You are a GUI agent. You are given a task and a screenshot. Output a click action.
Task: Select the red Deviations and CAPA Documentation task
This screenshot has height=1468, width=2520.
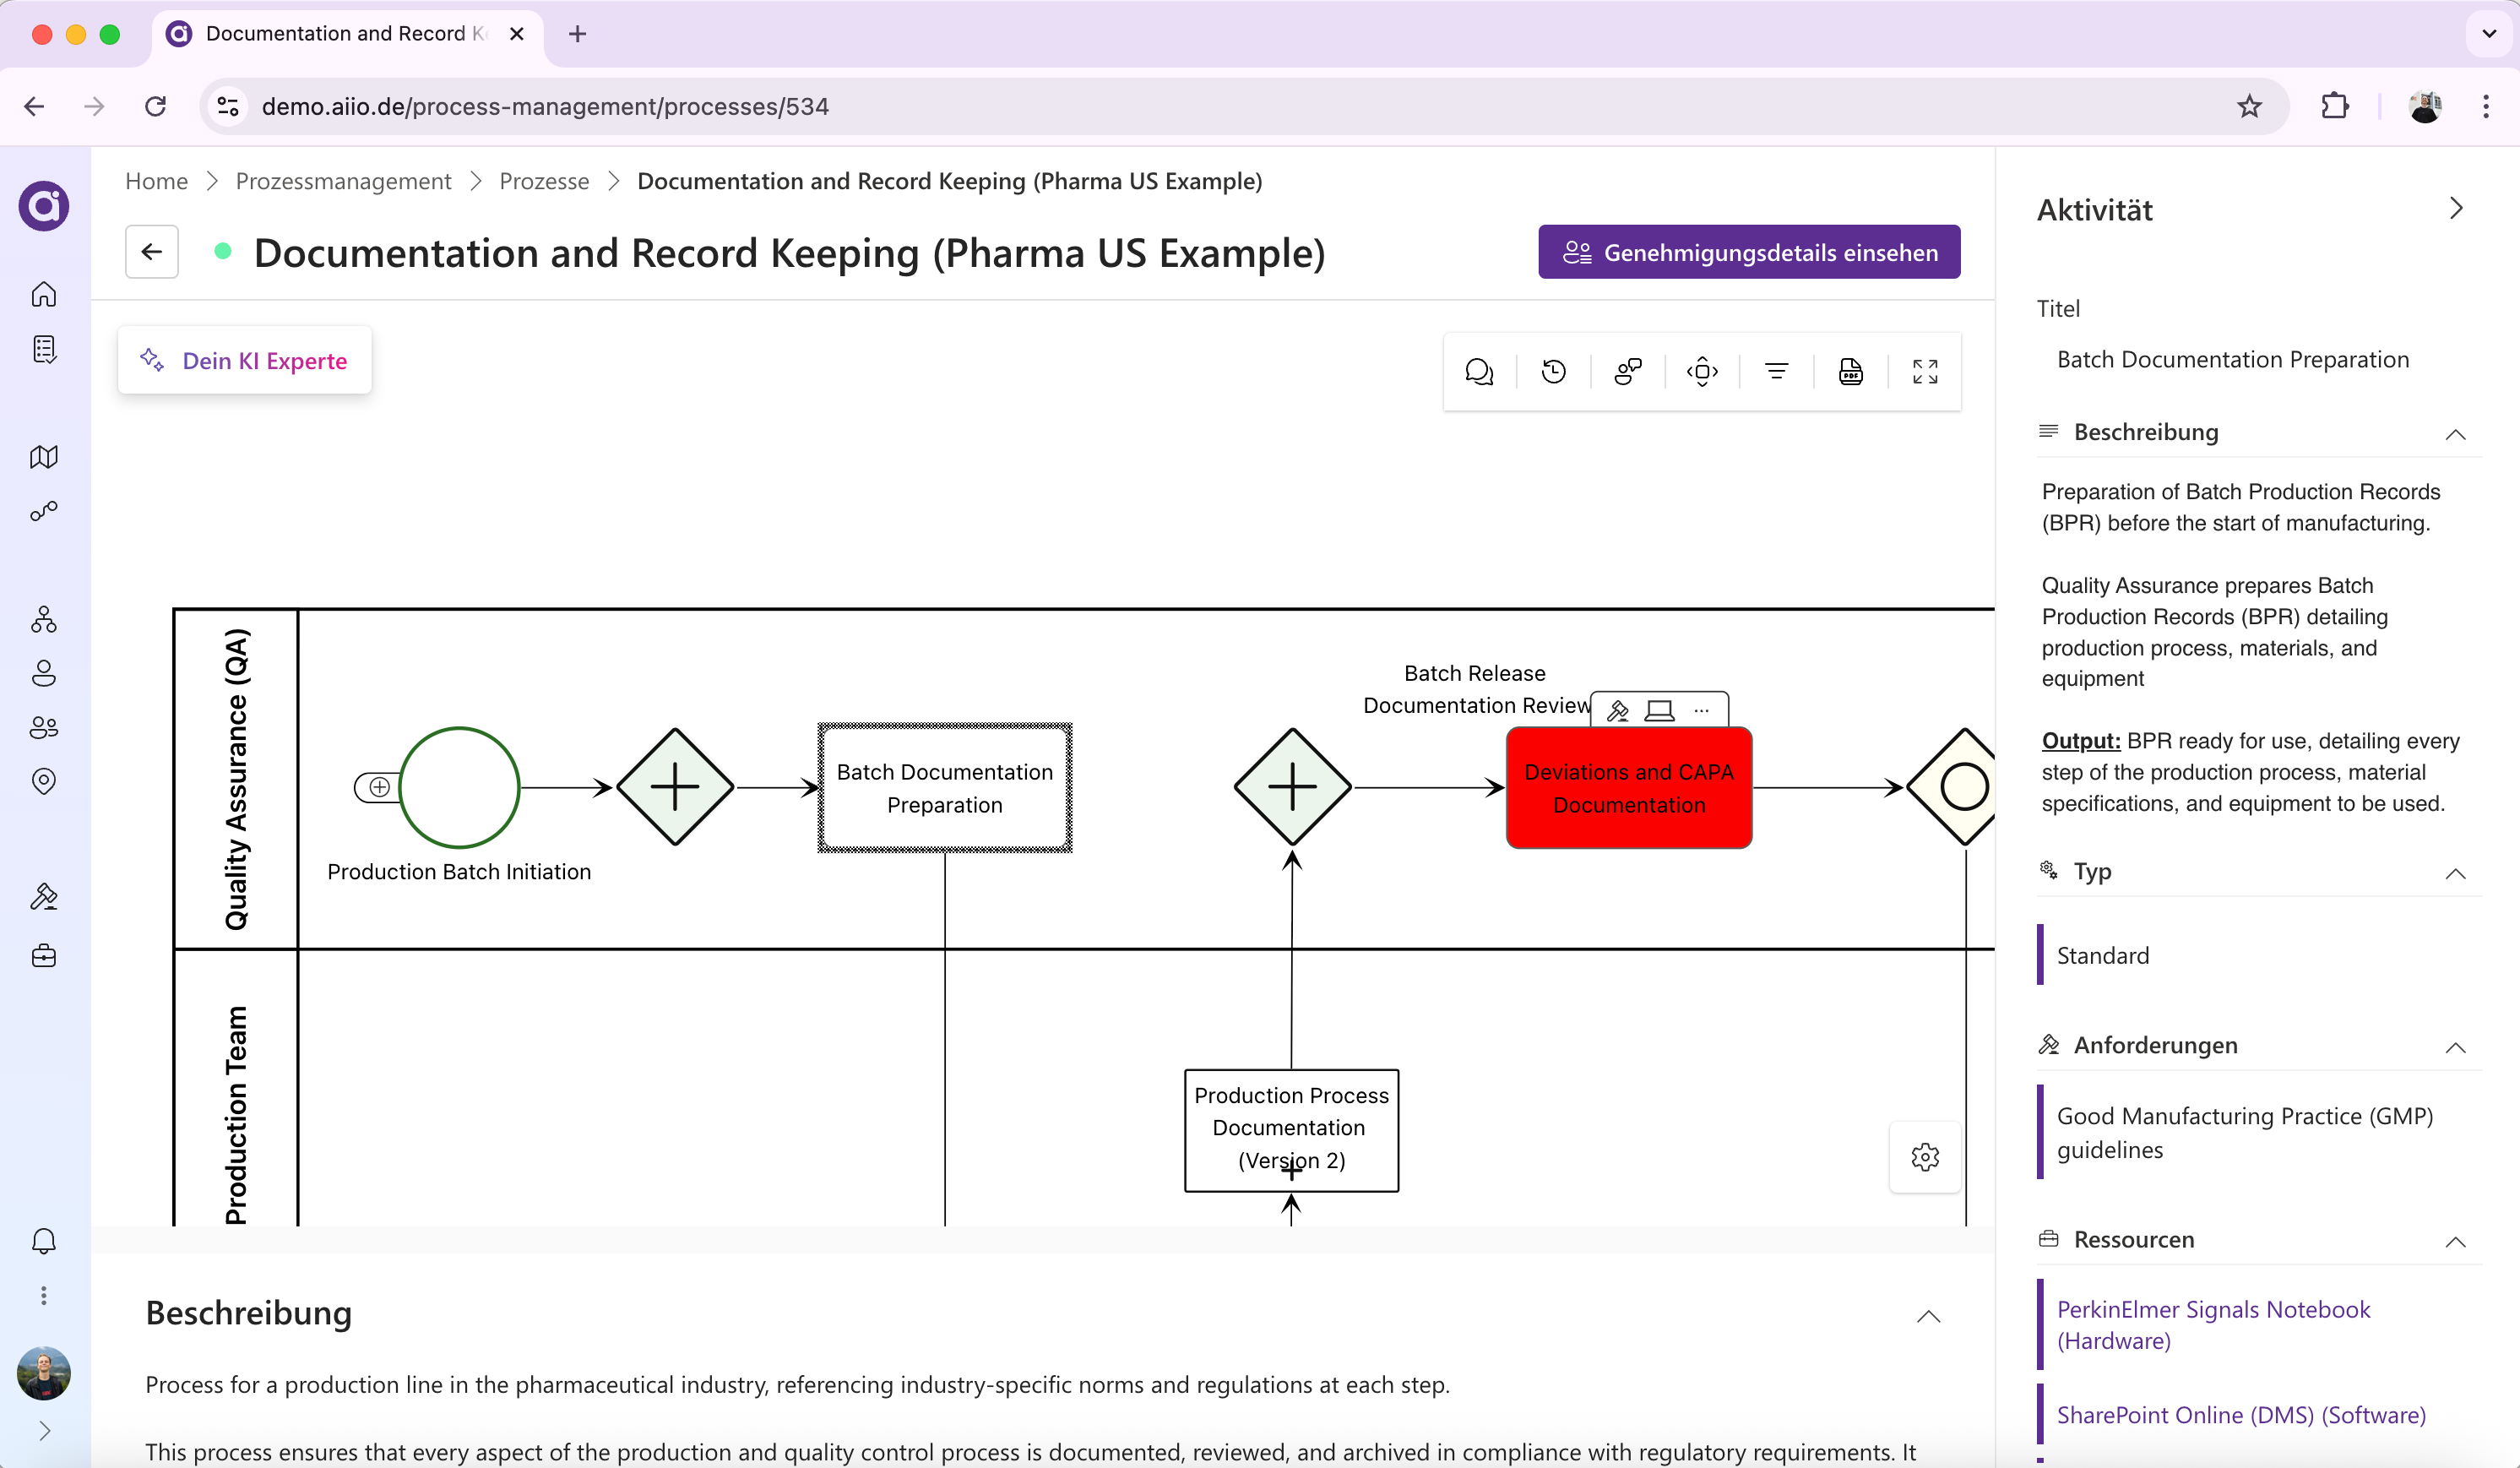pyautogui.click(x=1628, y=788)
